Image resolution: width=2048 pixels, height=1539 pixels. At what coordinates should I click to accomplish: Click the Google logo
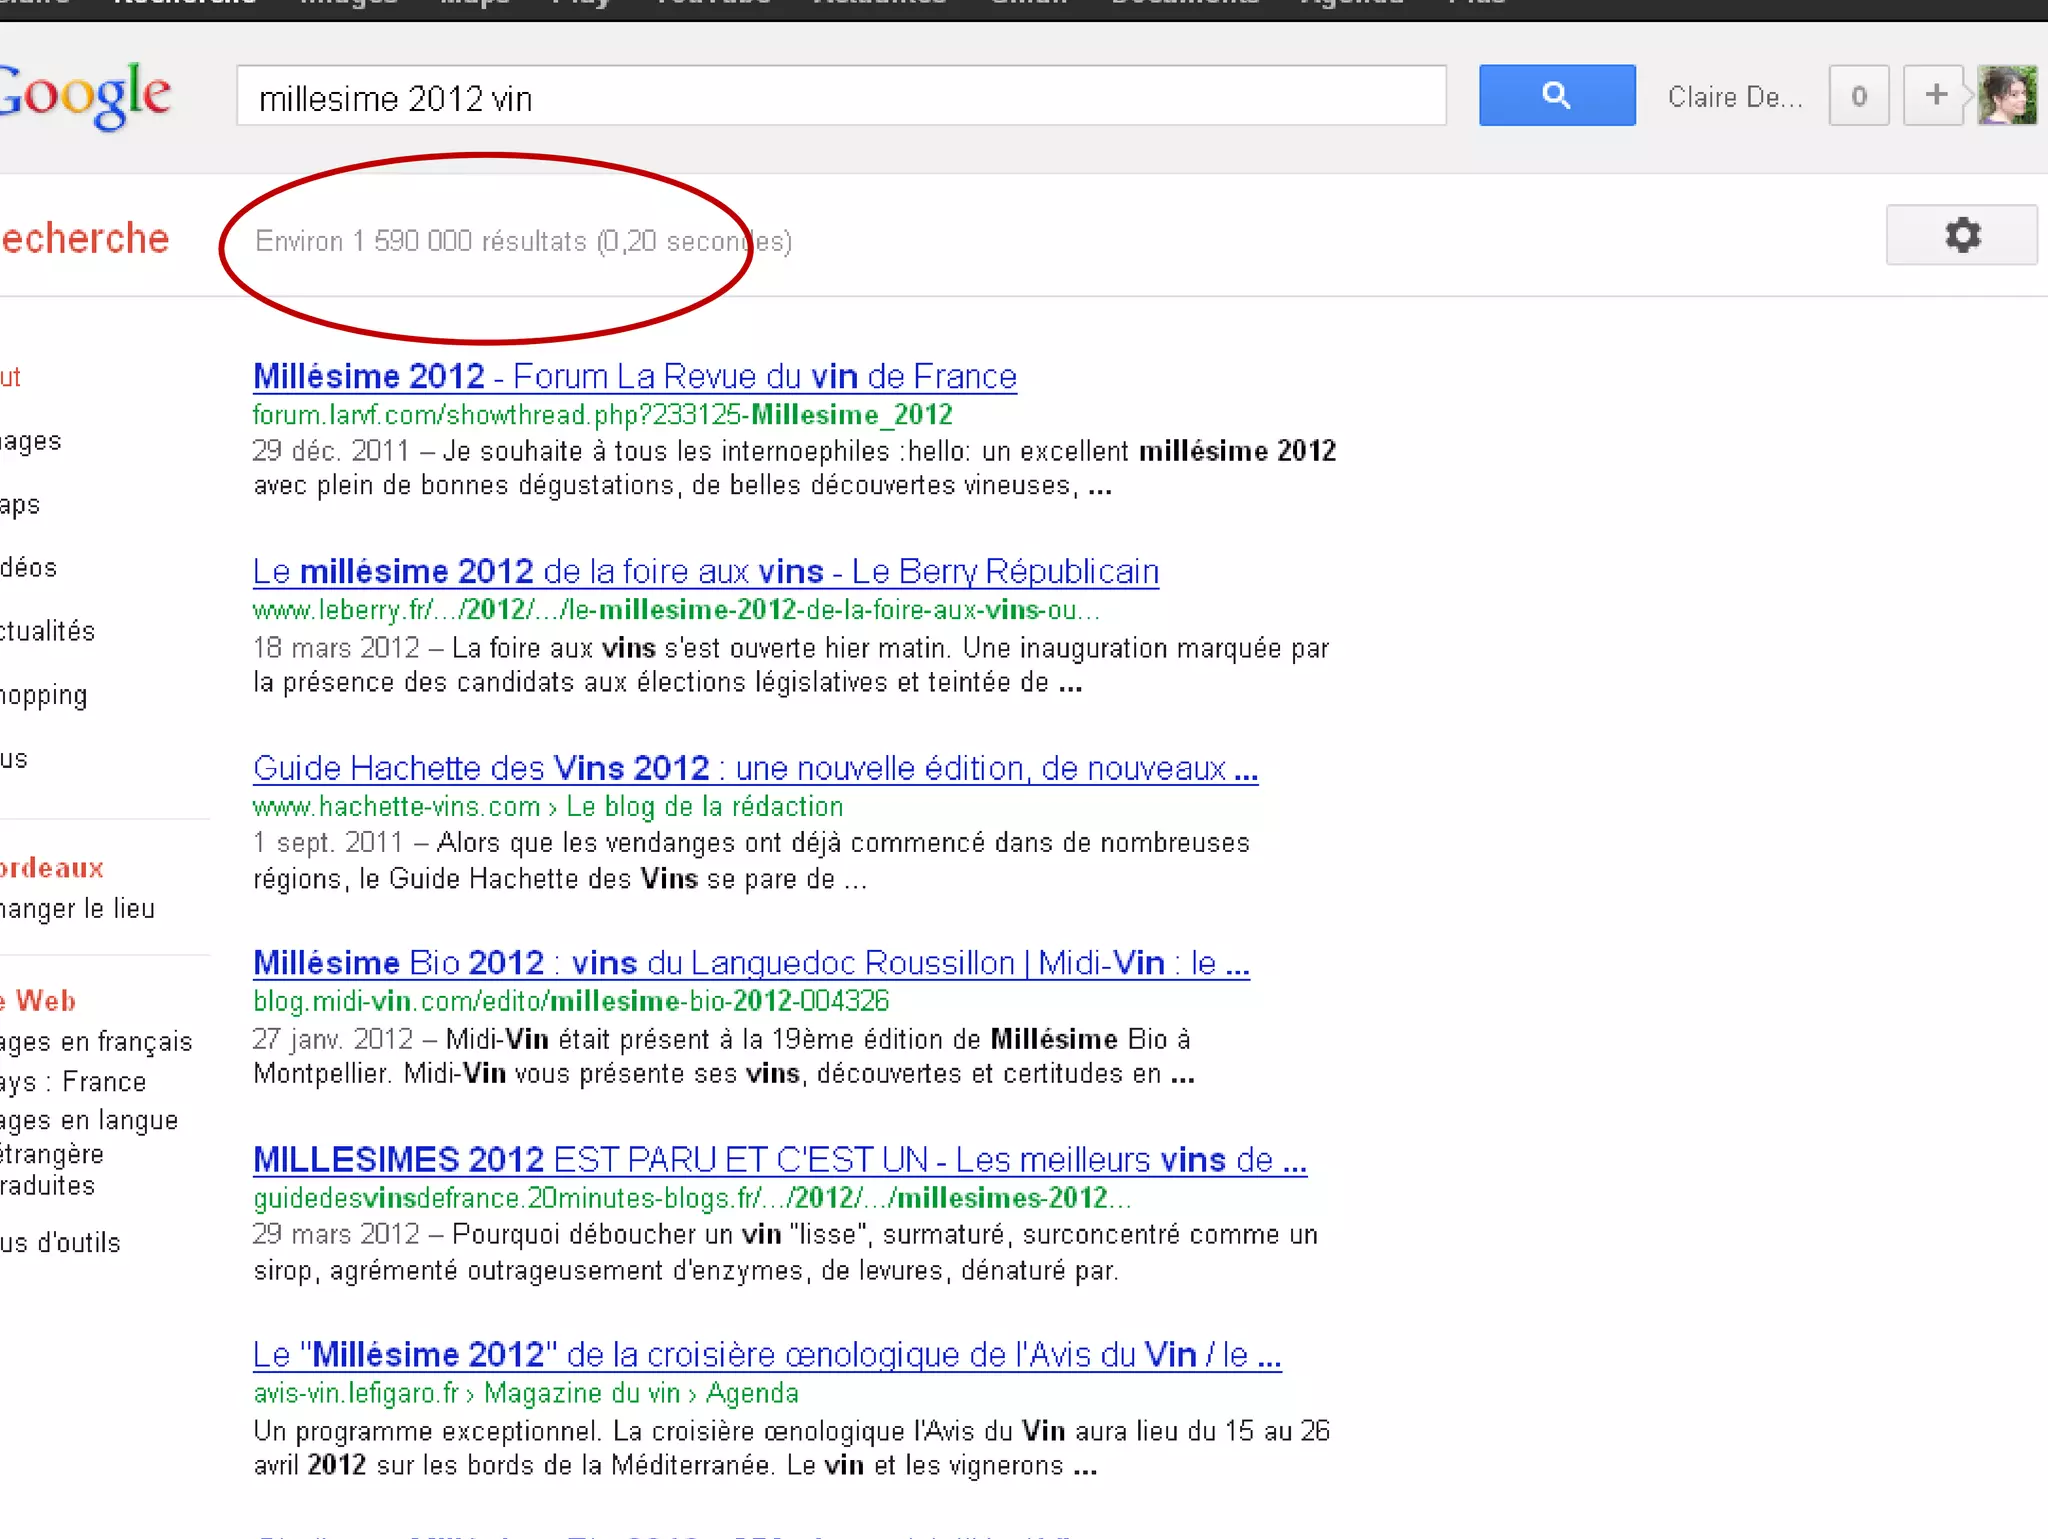(85, 95)
